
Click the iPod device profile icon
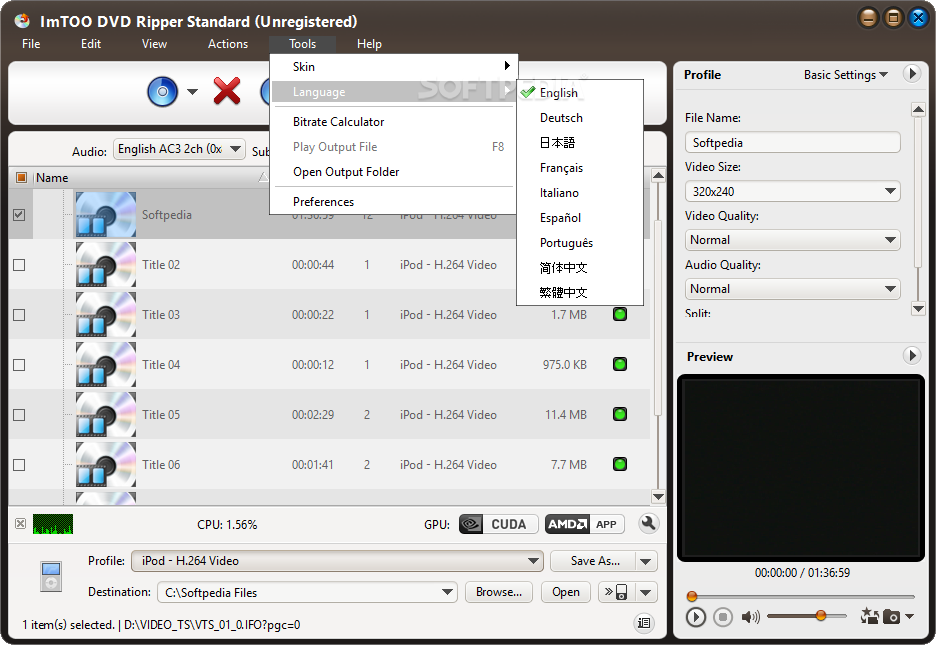click(51, 576)
